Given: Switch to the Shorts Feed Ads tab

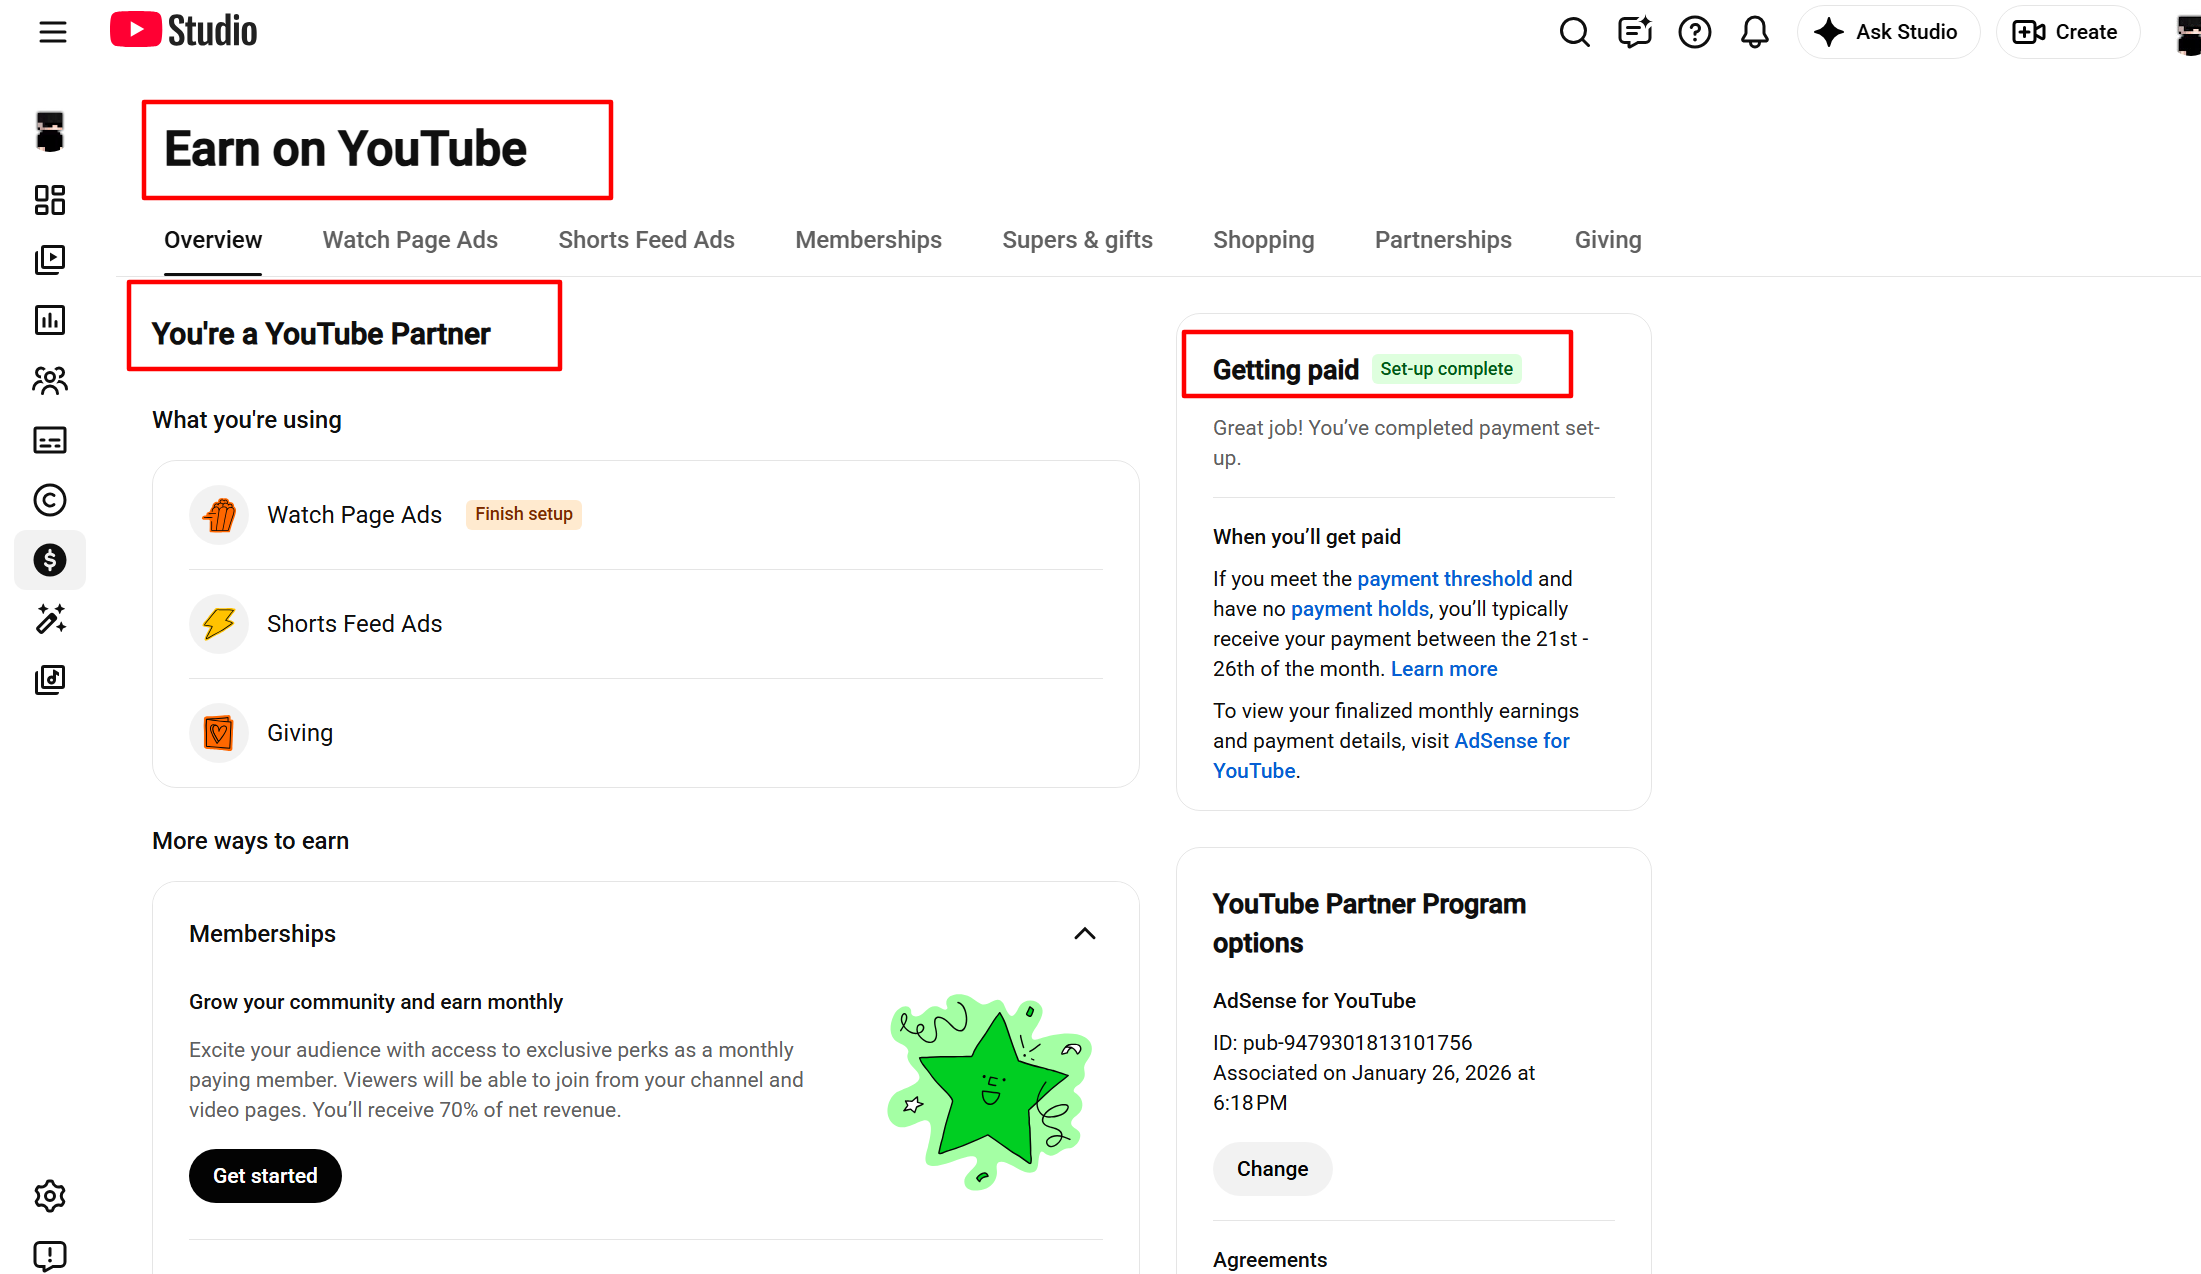Looking at the screenshot, I should [646, 240].
